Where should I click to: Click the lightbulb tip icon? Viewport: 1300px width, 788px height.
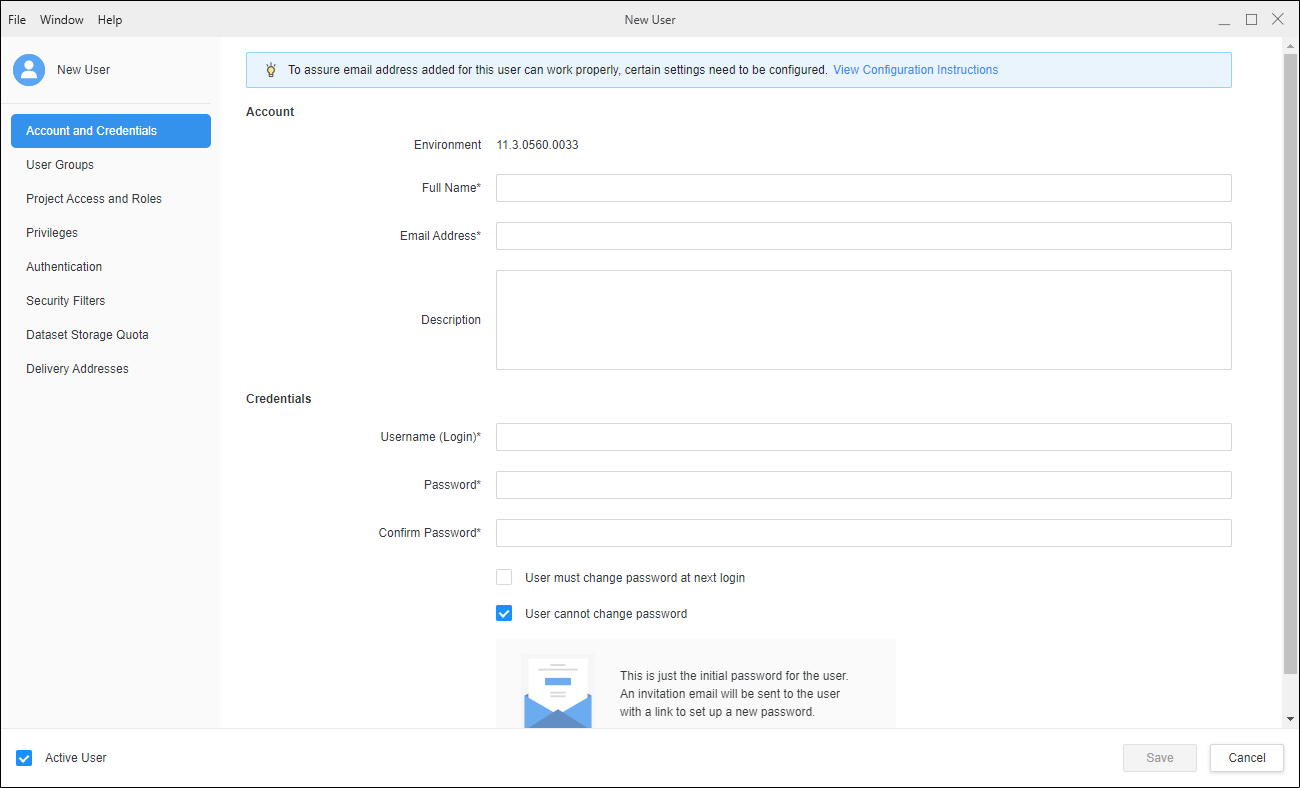[x=270, y=70]
